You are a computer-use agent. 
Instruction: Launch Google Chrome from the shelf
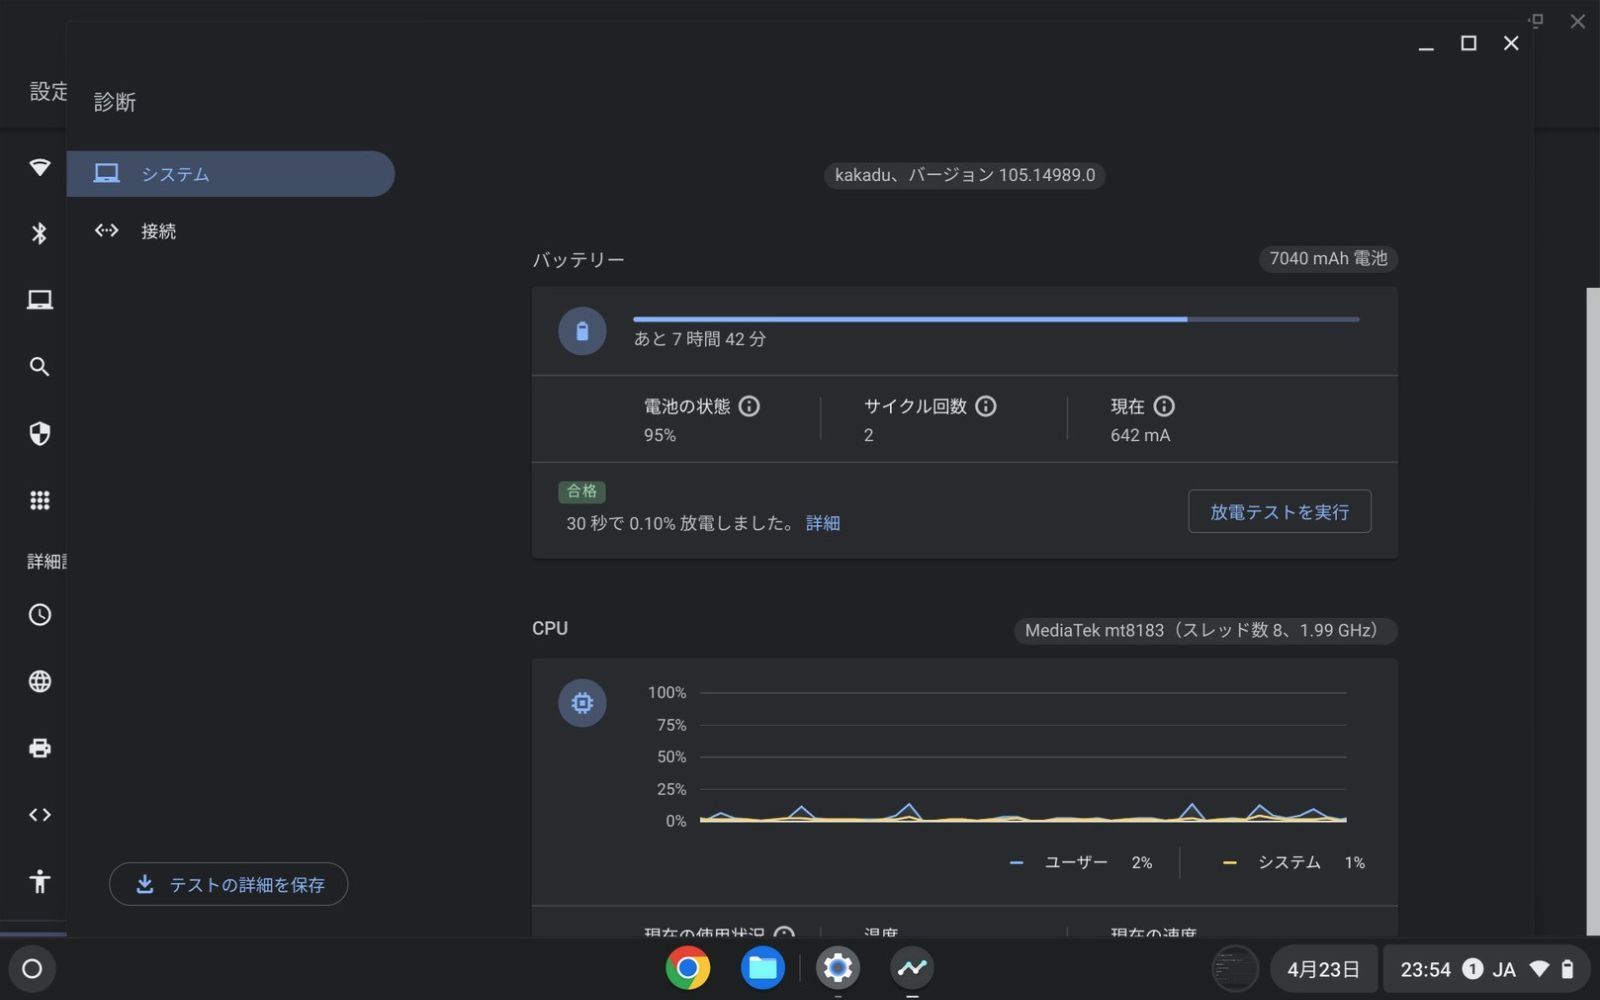688,968
